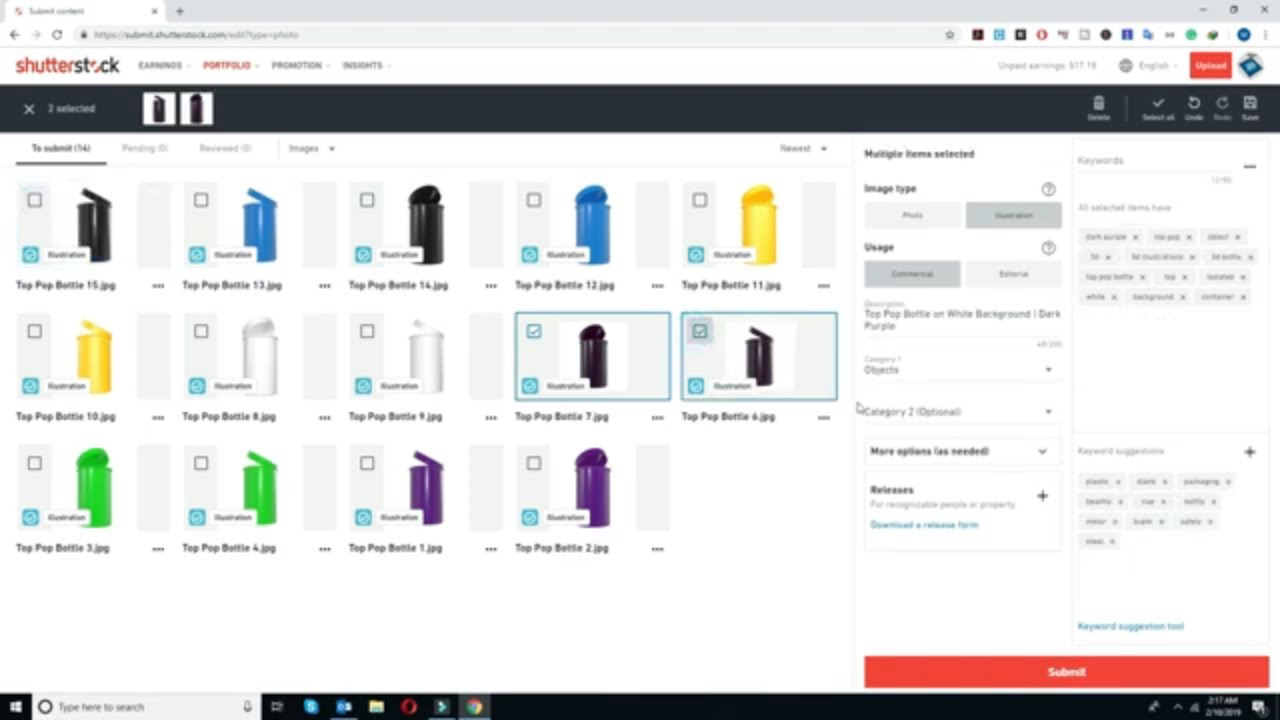Viewport: 1280px width, 720px height.
Task: Switch to the Pending tab
Action: click(145, 149)
